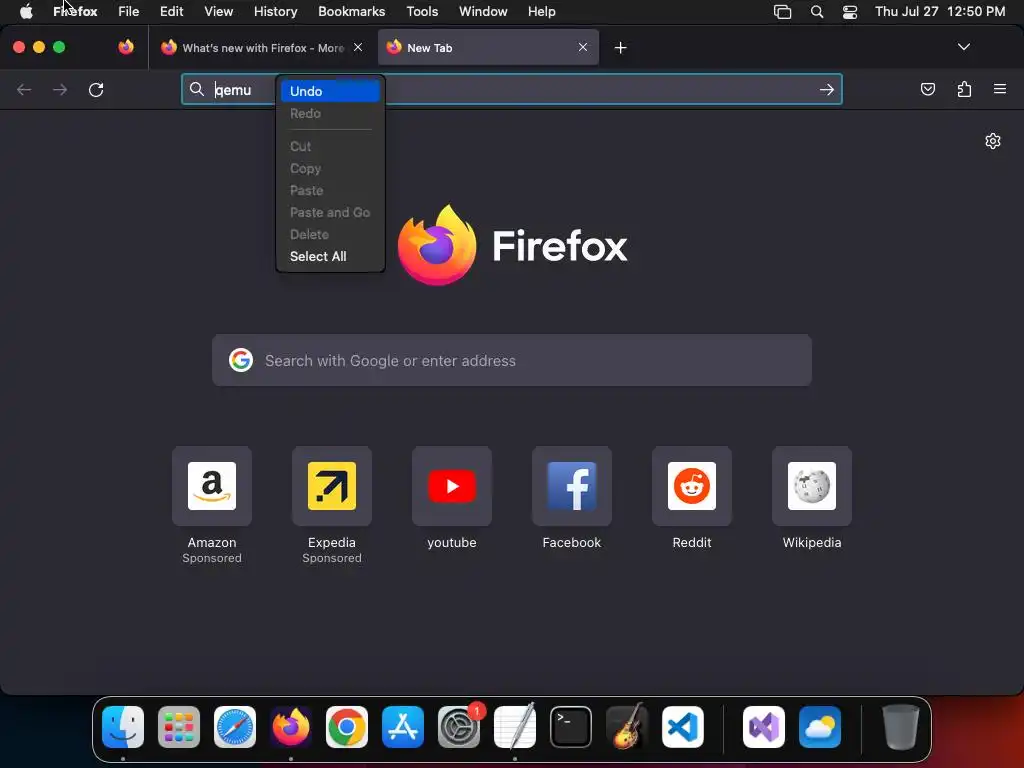Open the History menu
The image size is (1024, 768).
pyautogui.click(x=276, y=12)
